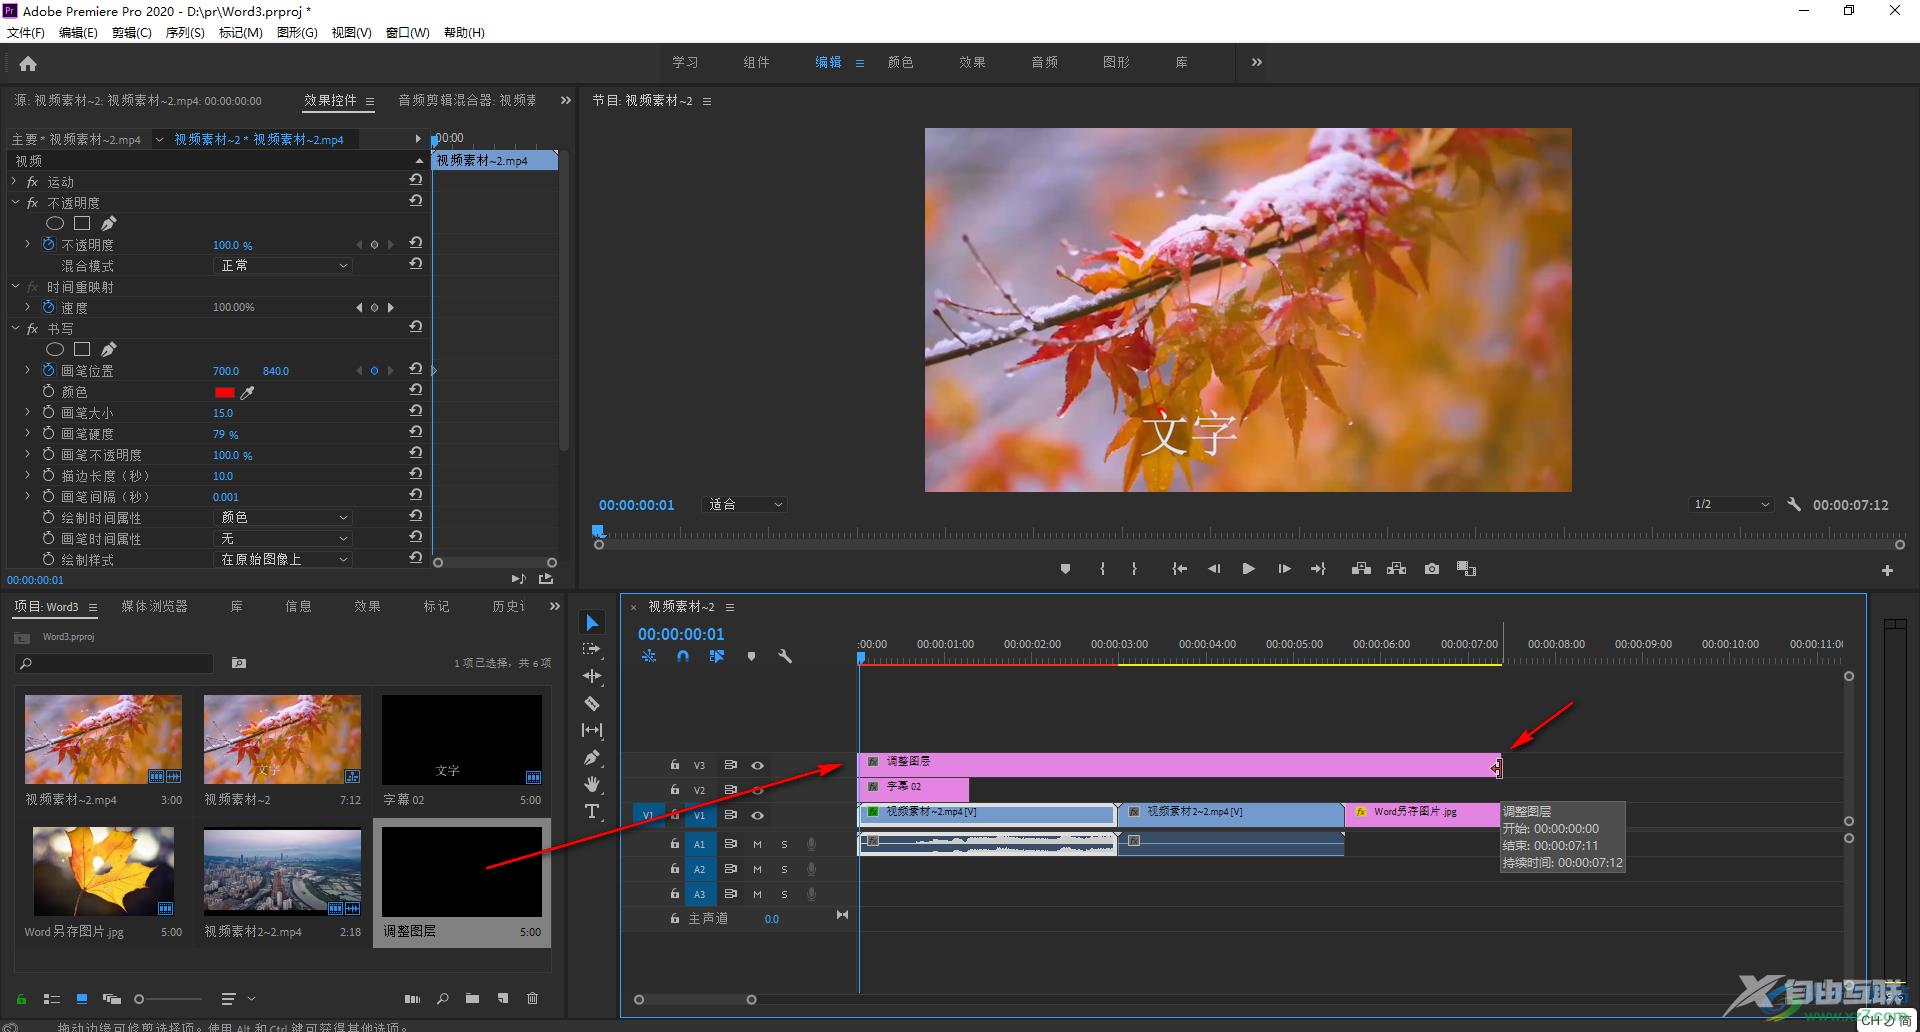Select the Selection tool in timeline toolbar

point(592,623)
